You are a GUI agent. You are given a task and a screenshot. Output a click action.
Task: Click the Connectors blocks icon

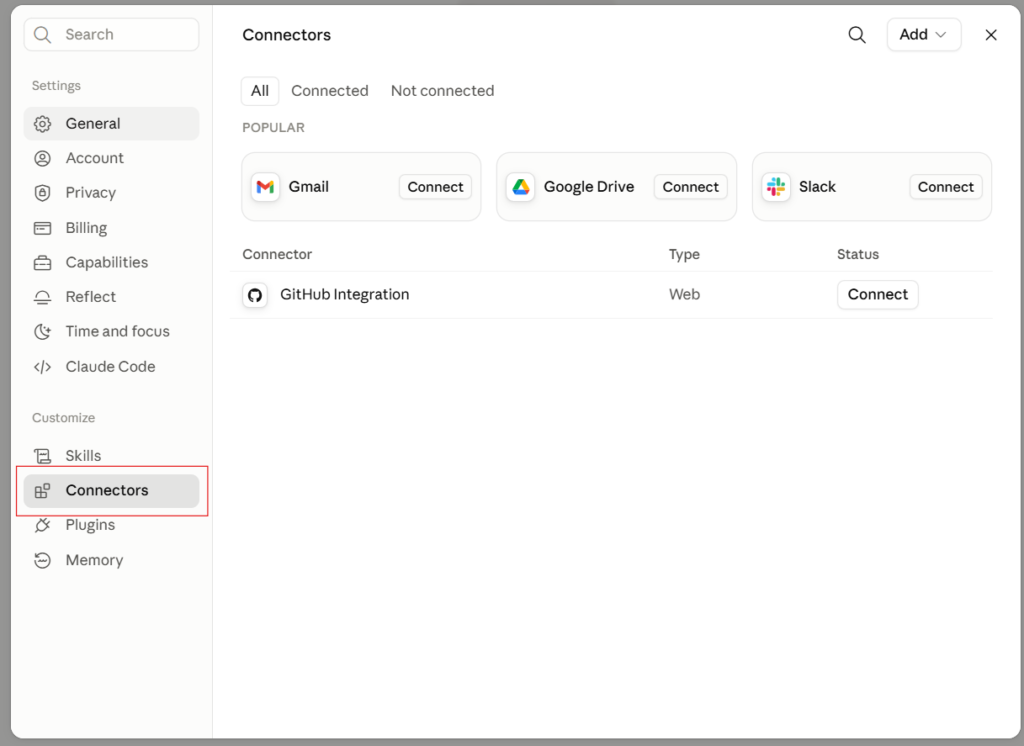(42, 491)
